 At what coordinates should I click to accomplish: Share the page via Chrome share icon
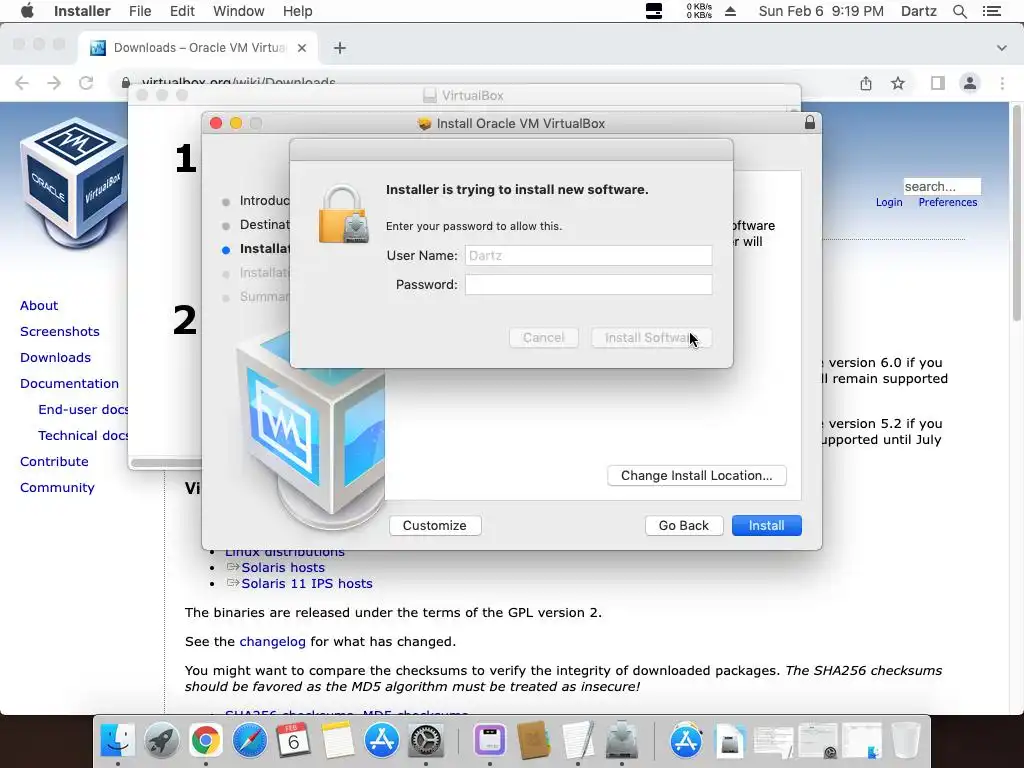coord(866,83)
